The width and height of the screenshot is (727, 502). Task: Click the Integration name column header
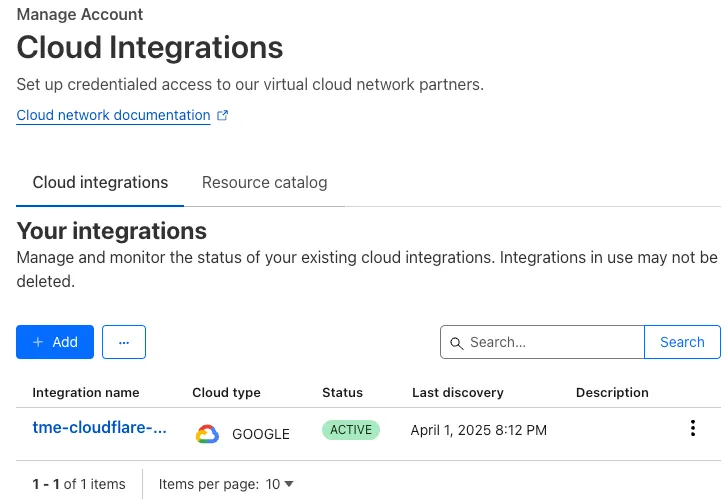[86, 393]
